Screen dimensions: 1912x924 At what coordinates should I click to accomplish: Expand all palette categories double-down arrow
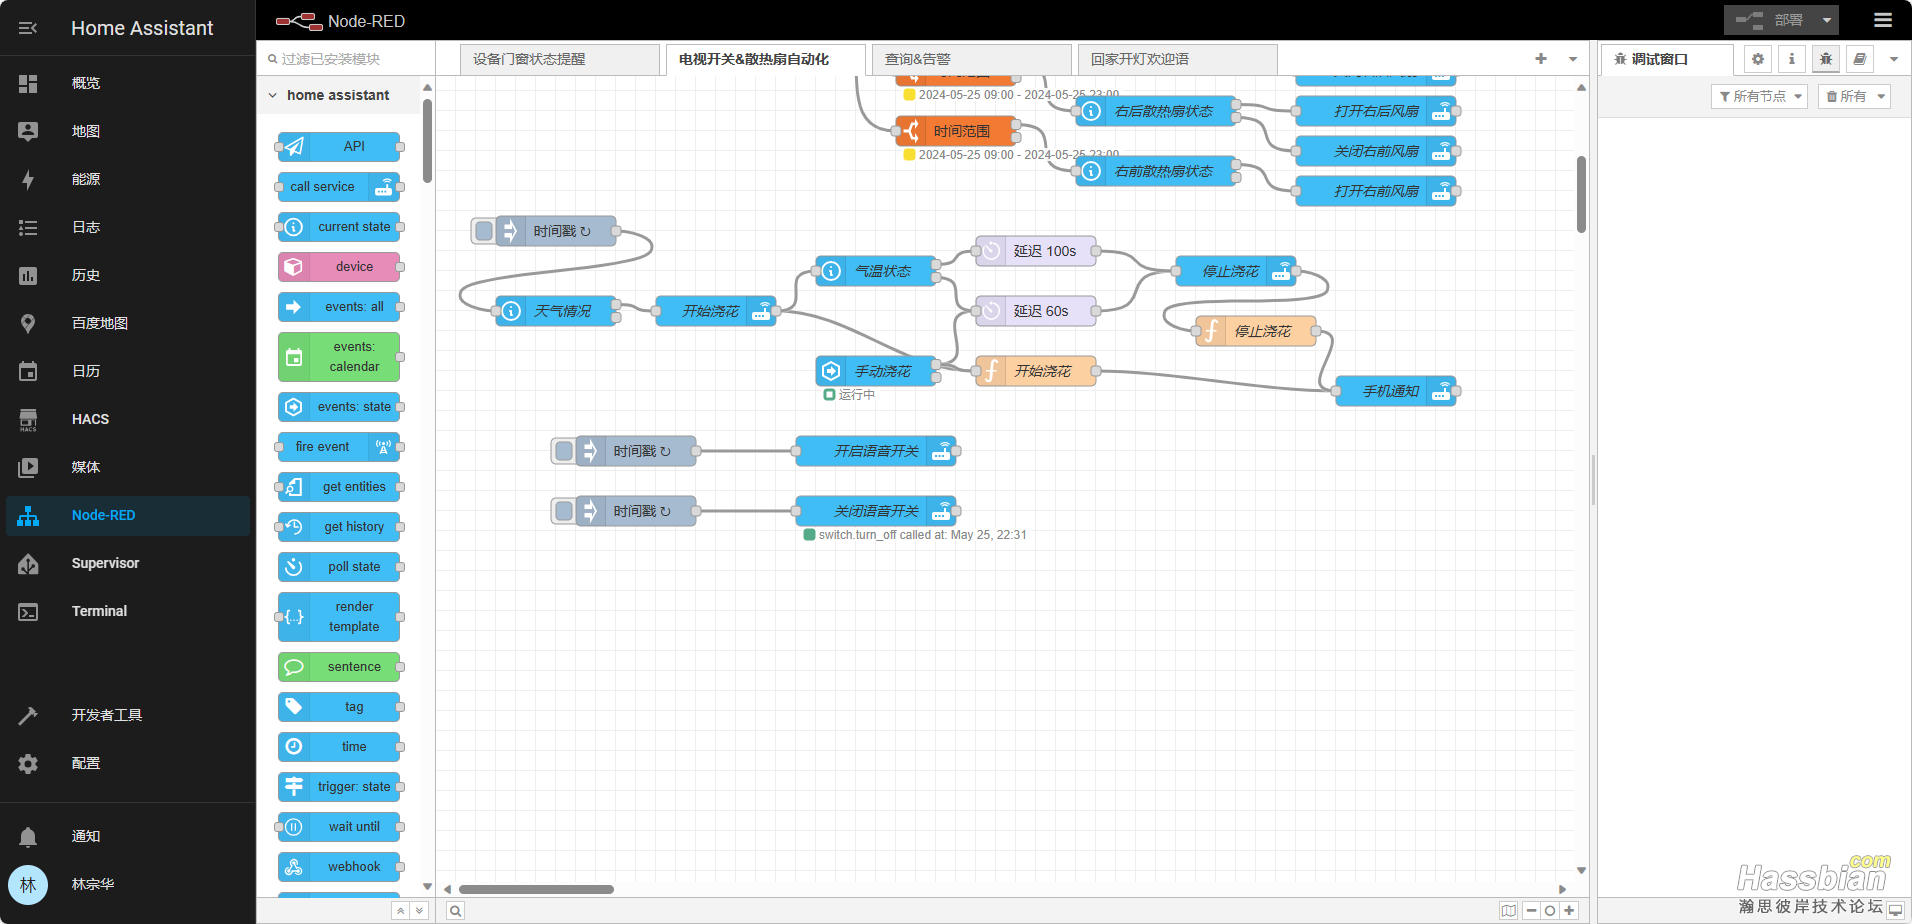[x=419, y=910]
